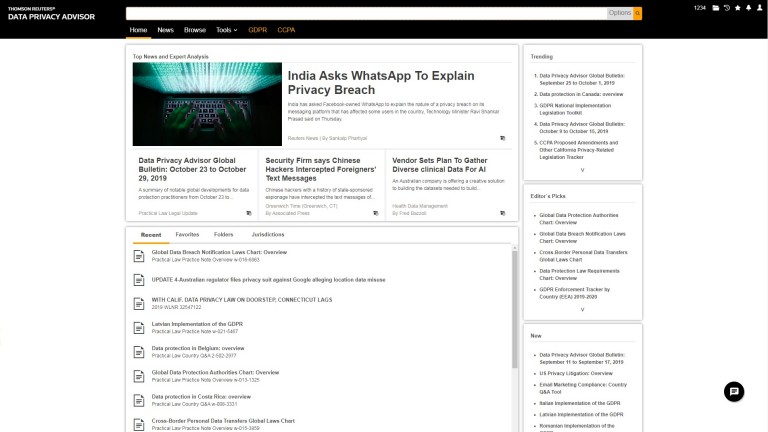Open Data protection in Belgium: overview
768x432 pixels.
pyautogui.click(x=198, y=348)
